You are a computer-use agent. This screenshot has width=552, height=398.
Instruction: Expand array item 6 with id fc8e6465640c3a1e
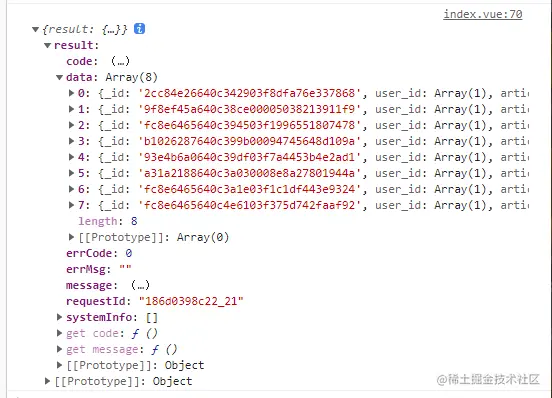point(71,189)
